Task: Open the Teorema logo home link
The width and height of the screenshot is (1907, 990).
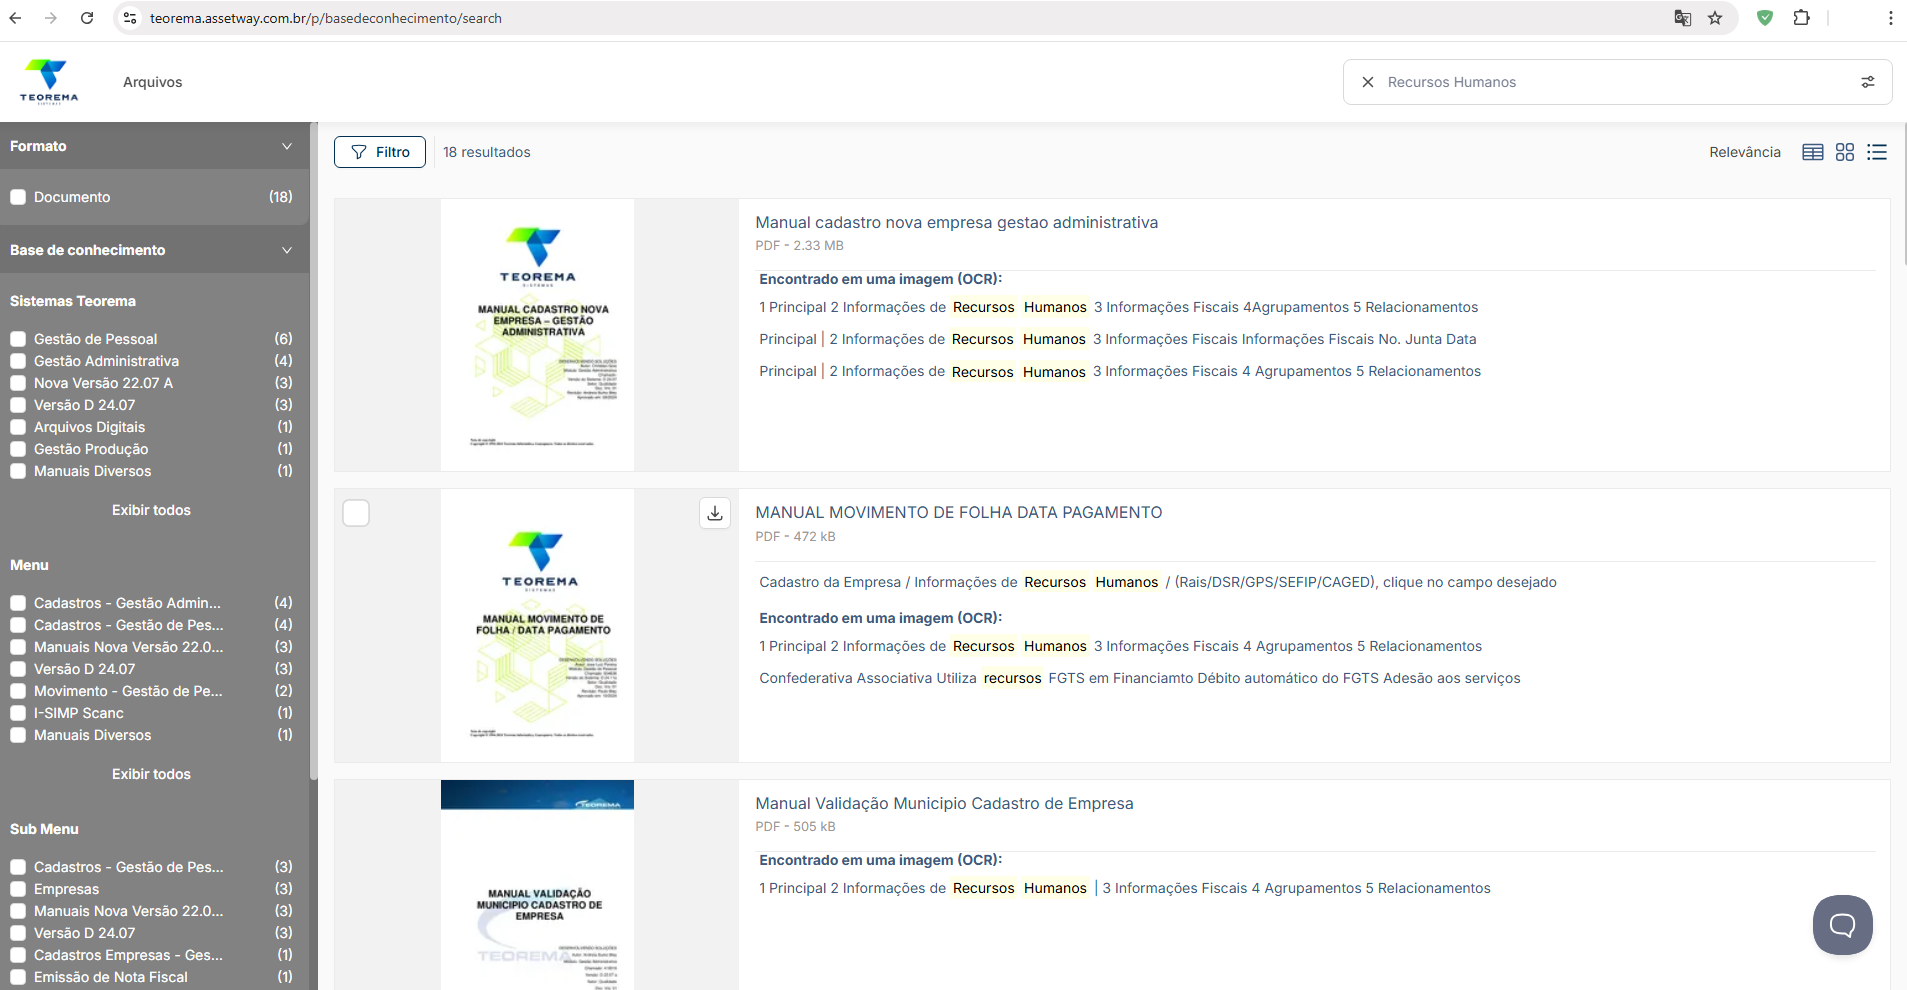Action: [x=48, y=81]
